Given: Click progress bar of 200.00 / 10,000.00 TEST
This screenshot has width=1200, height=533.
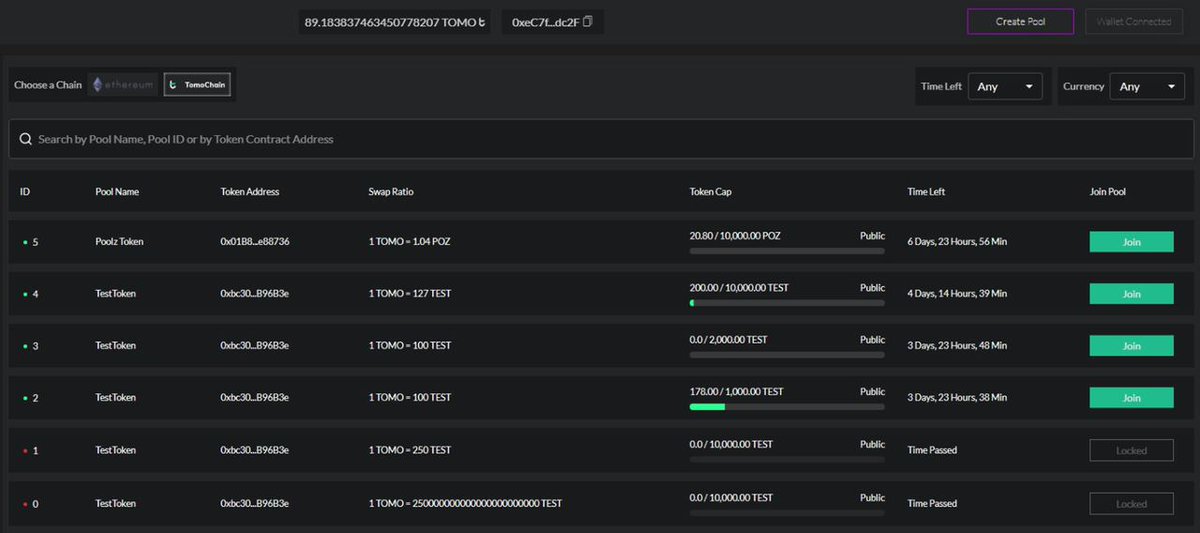Looking at the screenshot, I should click(787, 302).
